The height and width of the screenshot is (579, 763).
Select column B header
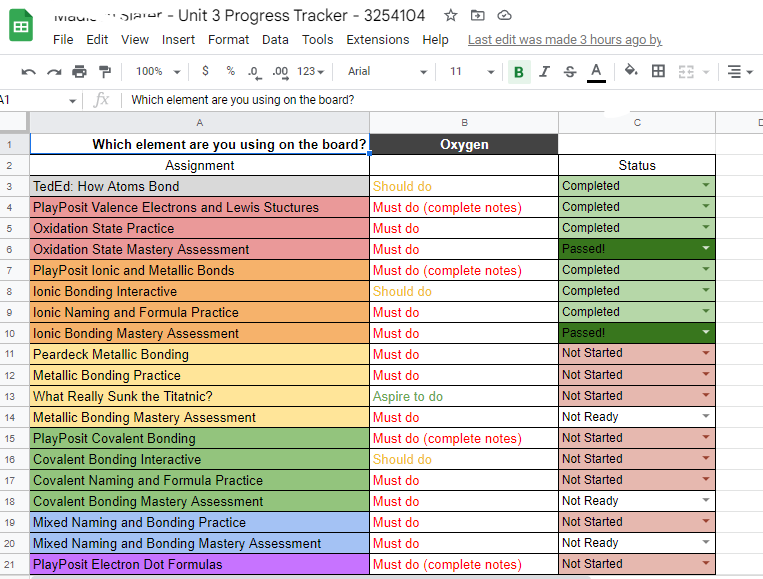click(x=464, y=123)
